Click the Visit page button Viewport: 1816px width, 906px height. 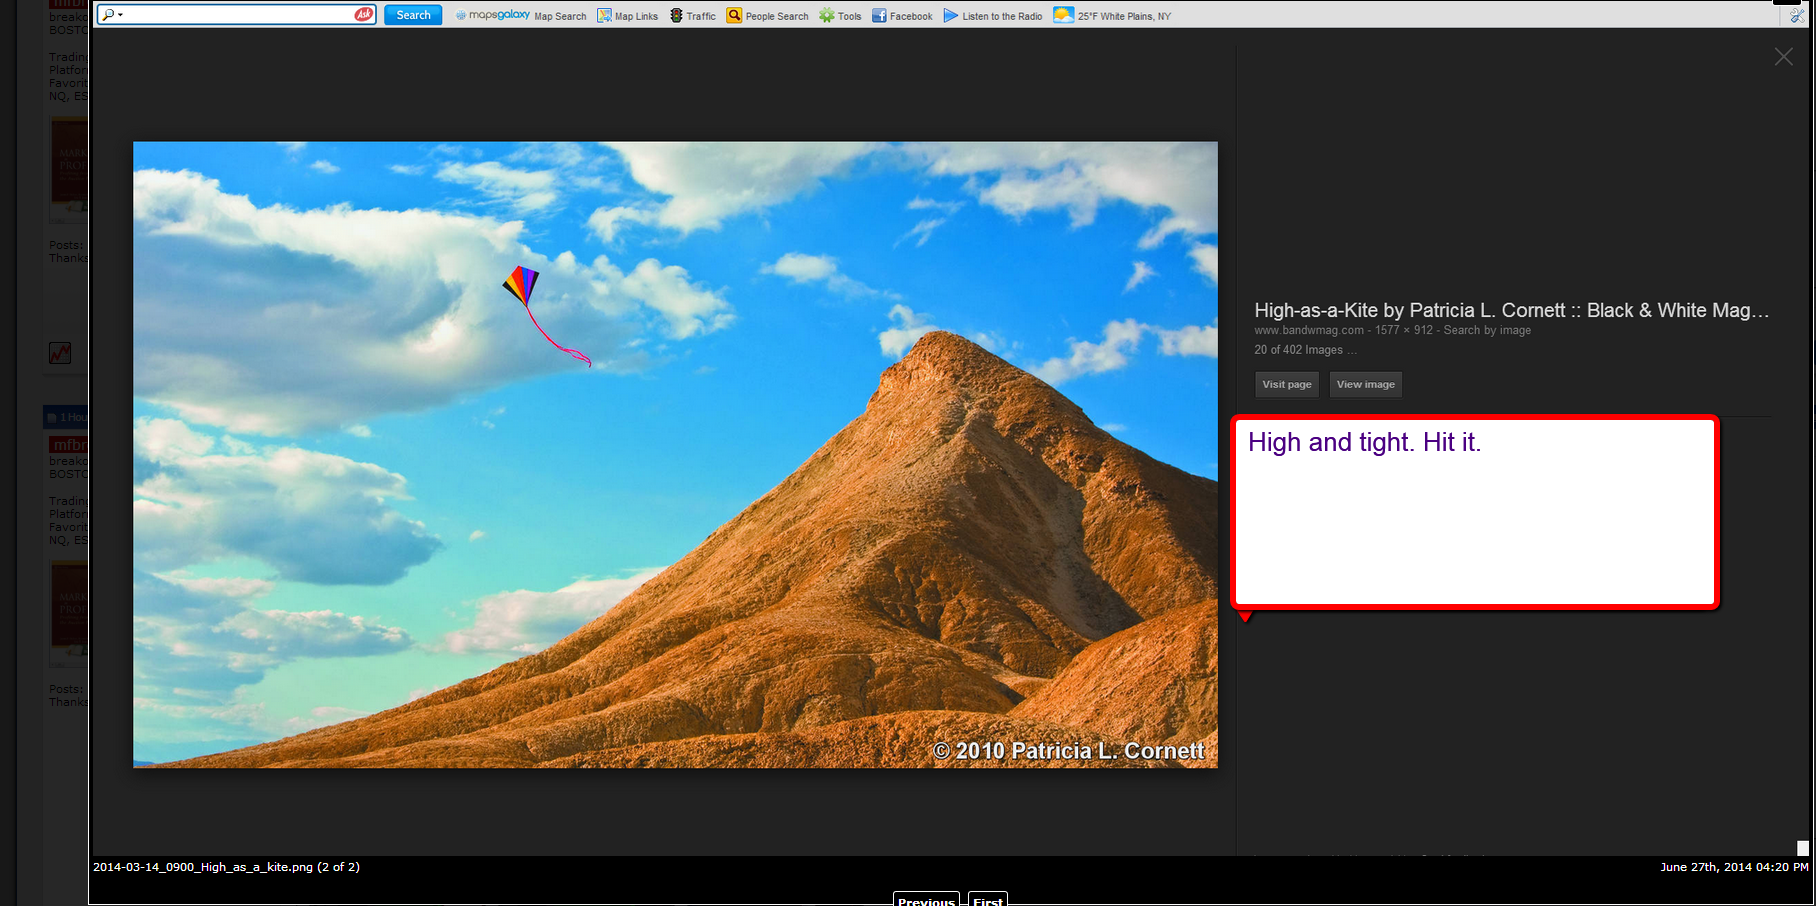1287,385
